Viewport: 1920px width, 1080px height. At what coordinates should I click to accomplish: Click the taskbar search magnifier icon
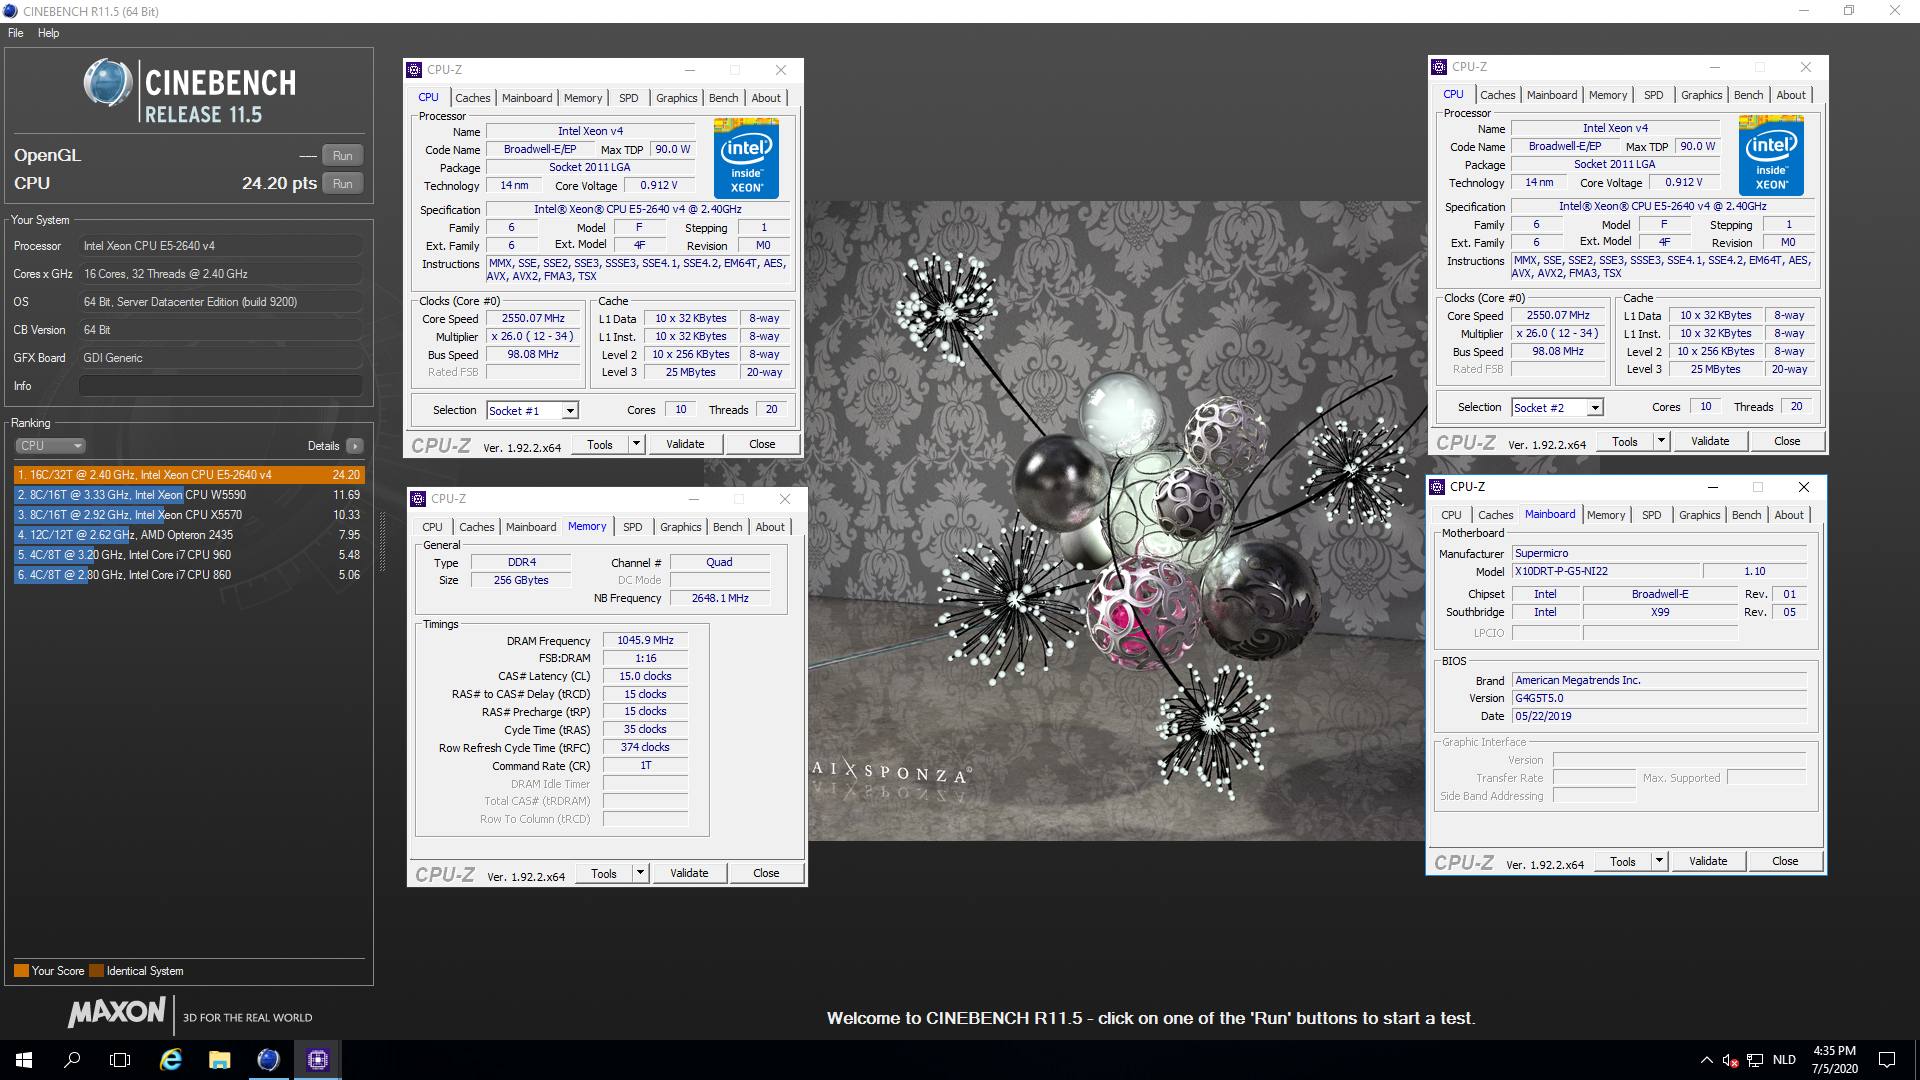[x=72, y=1060]
